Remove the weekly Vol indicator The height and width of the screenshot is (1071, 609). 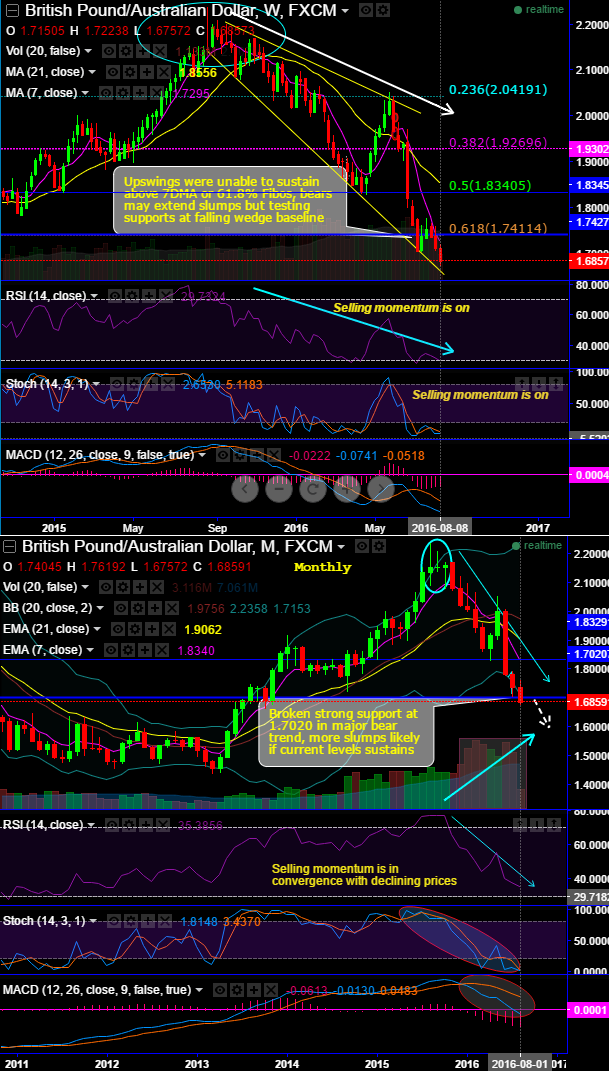click(160, 51)
